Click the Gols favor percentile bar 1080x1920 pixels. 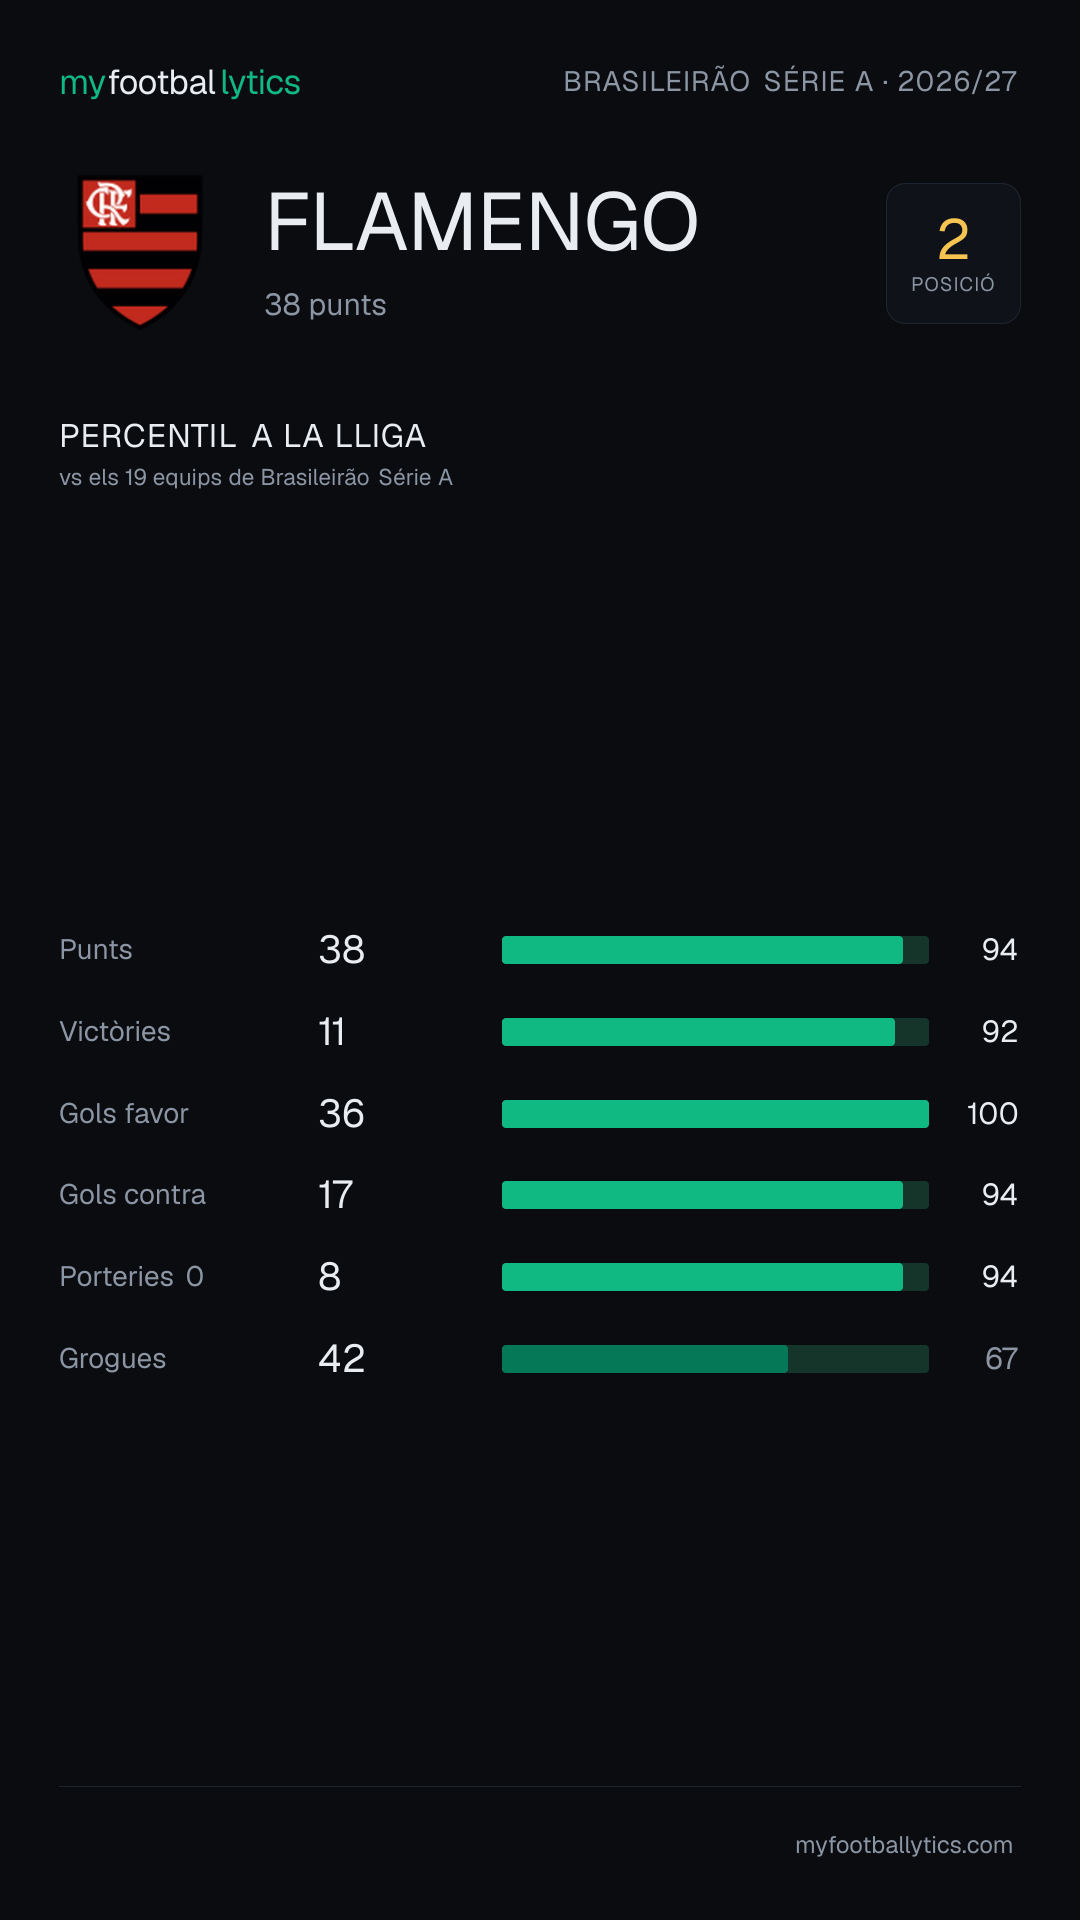point(715,1114)
